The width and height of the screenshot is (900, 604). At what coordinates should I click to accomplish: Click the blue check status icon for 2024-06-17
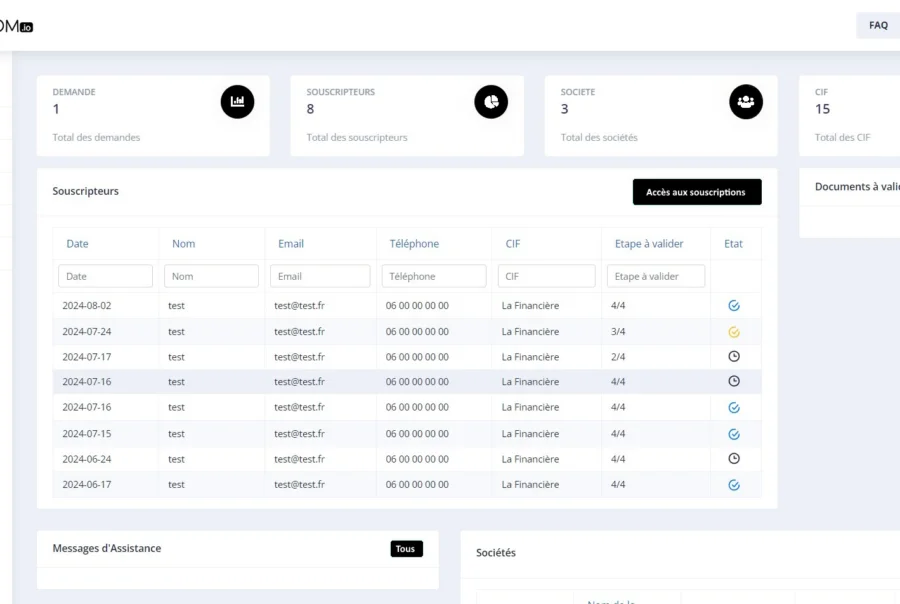(x=734, y=485)
